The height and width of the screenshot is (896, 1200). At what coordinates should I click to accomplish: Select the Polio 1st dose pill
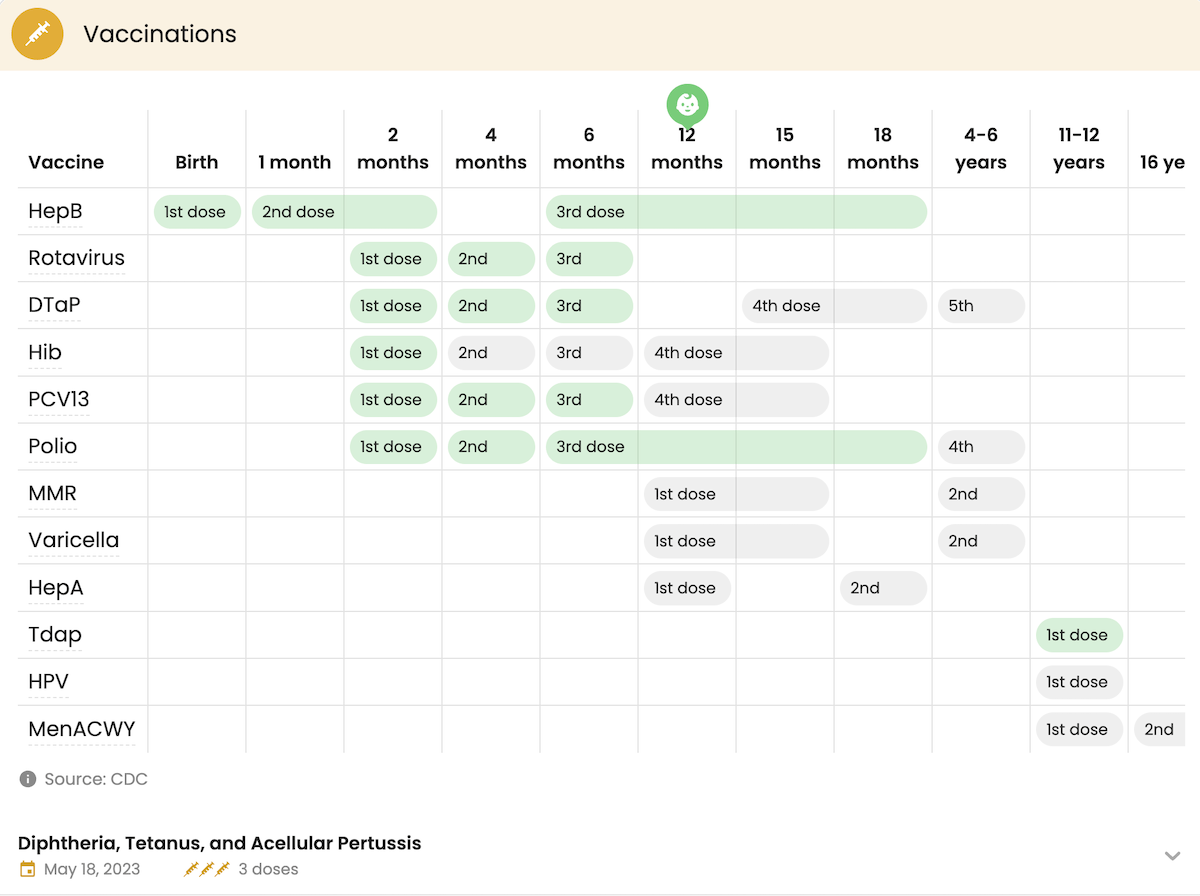[x=393, y=447]
